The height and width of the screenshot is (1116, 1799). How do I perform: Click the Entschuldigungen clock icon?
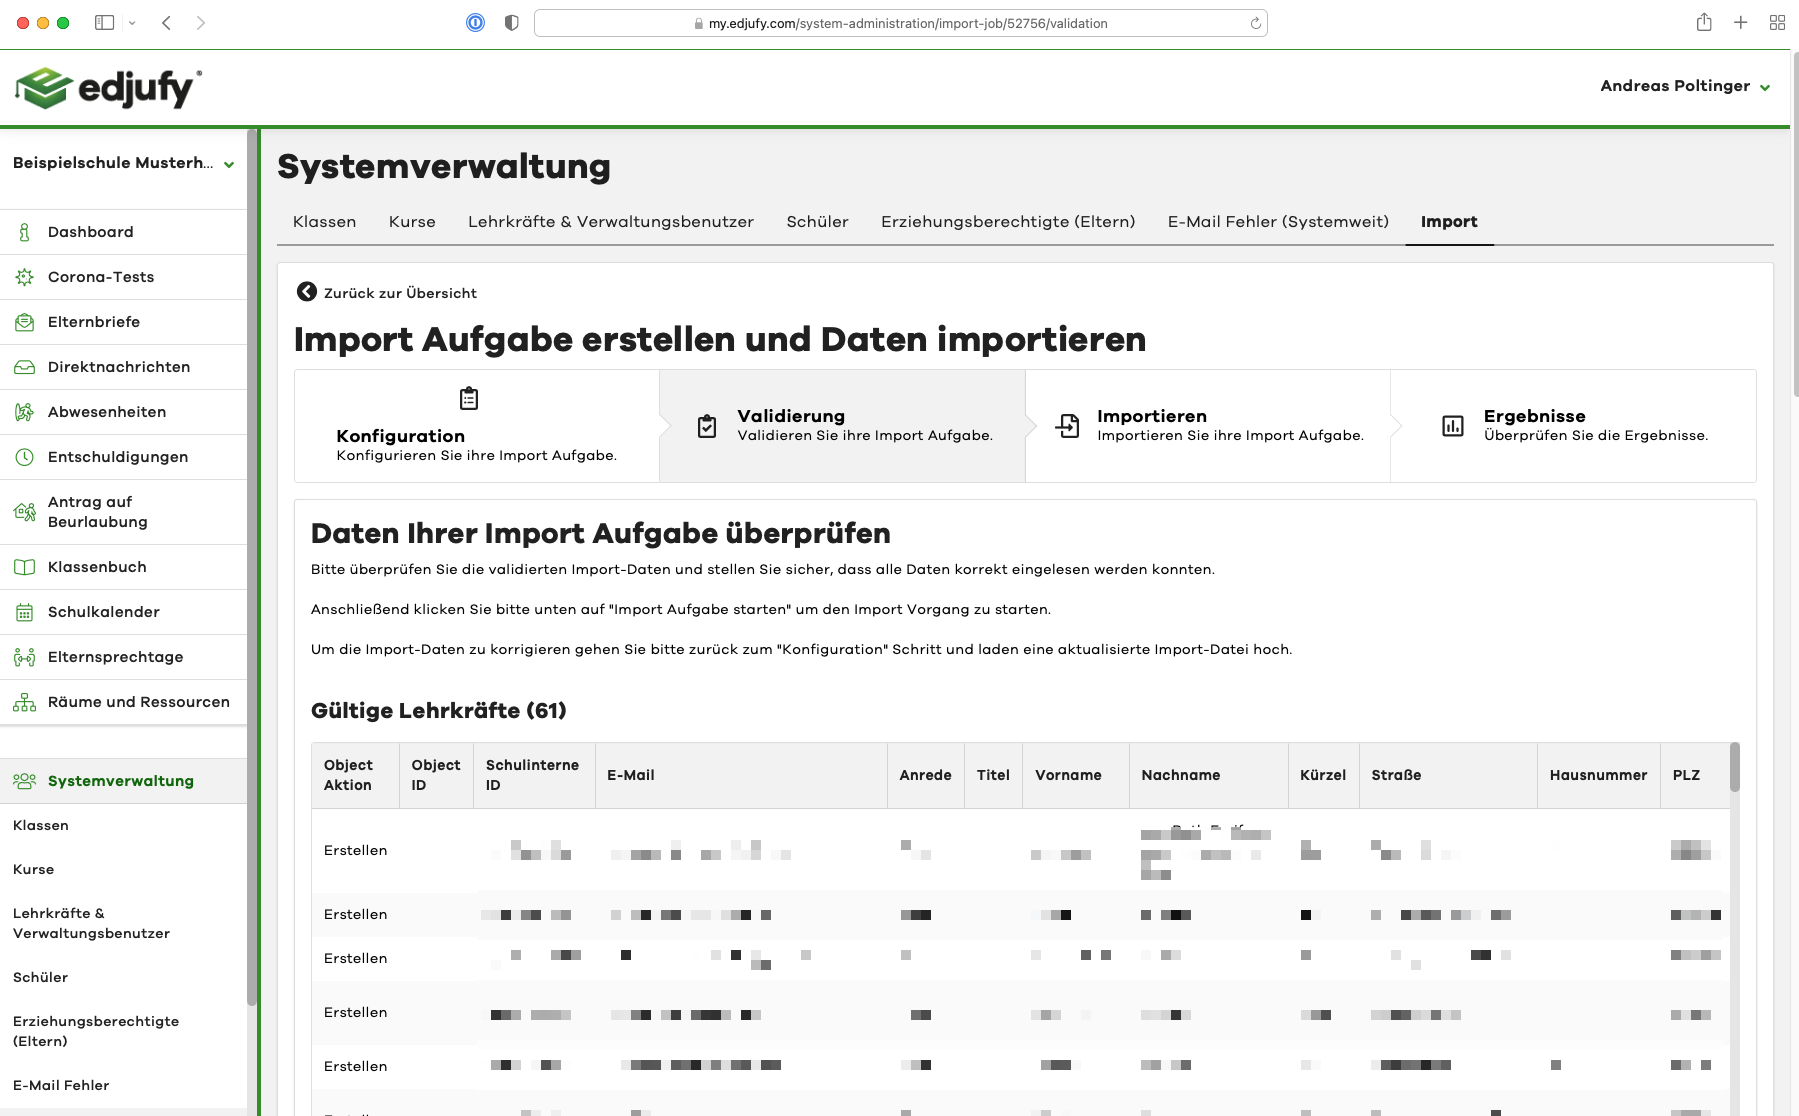[24, 457]
